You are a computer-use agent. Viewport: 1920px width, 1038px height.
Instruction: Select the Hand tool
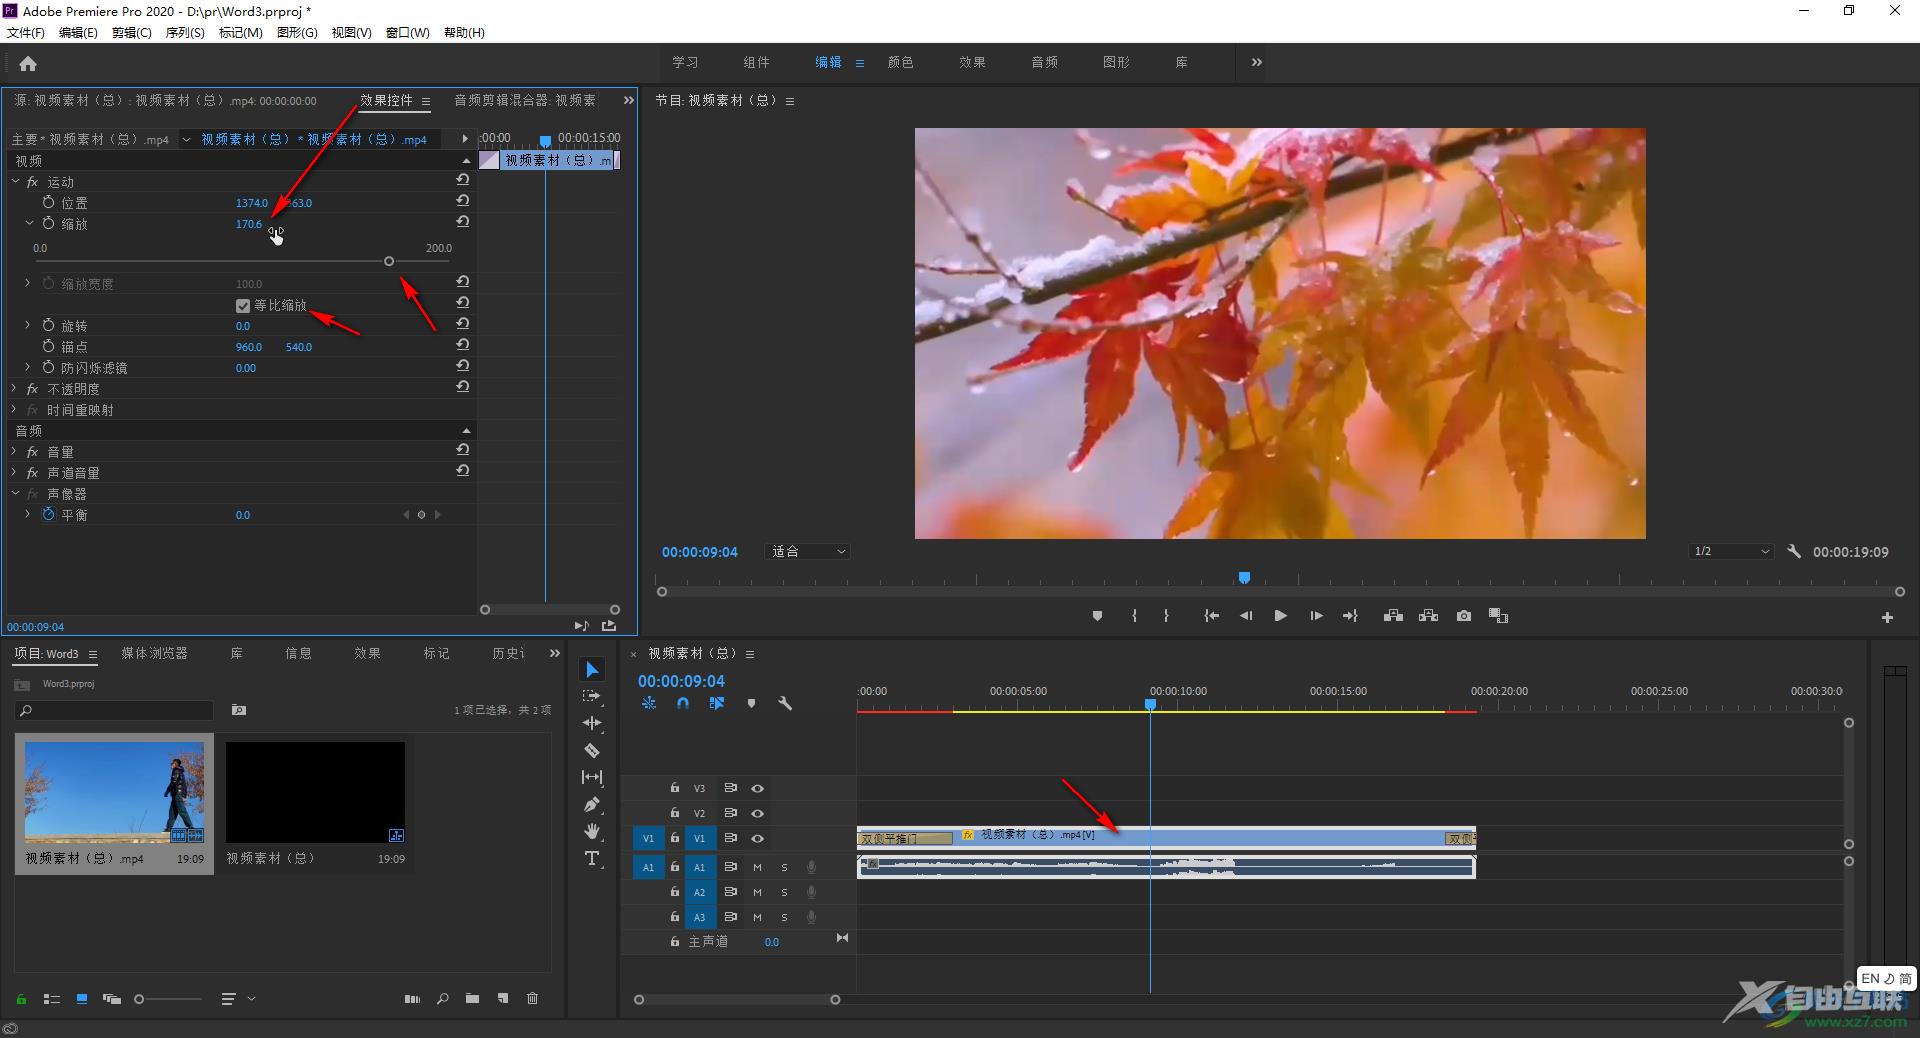coord(592,831)
